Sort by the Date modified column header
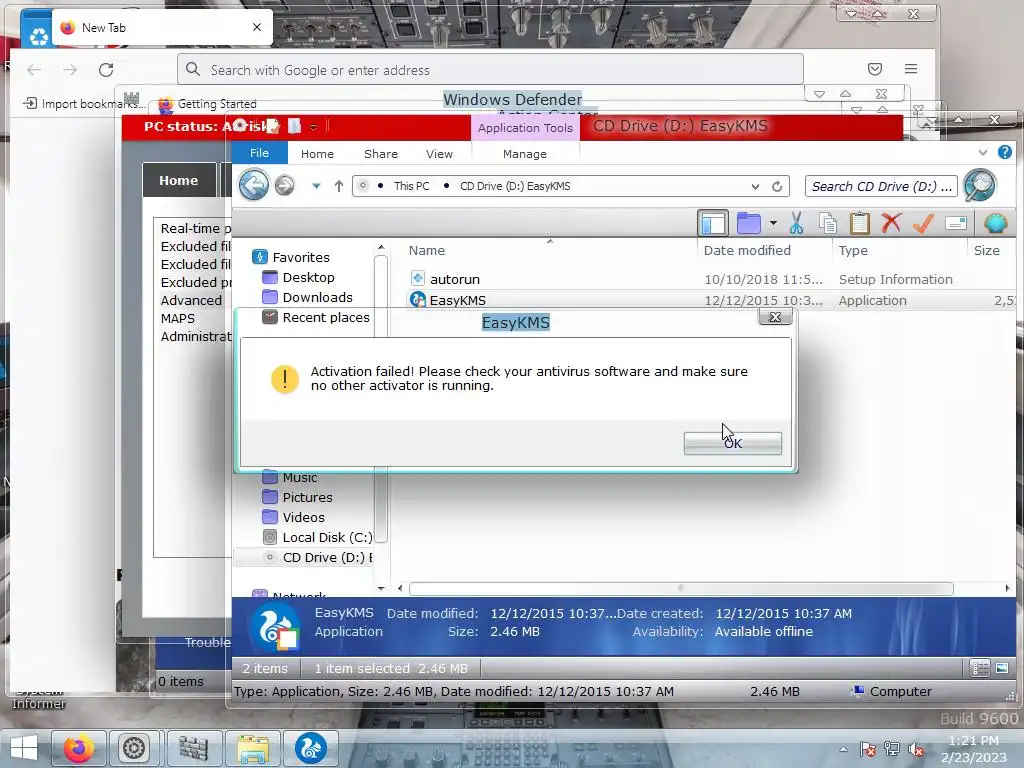 [x=747, y=250]
